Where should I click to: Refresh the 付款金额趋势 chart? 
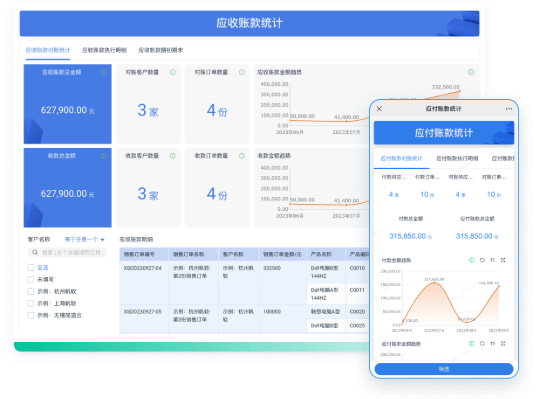(x=482, y=260)
